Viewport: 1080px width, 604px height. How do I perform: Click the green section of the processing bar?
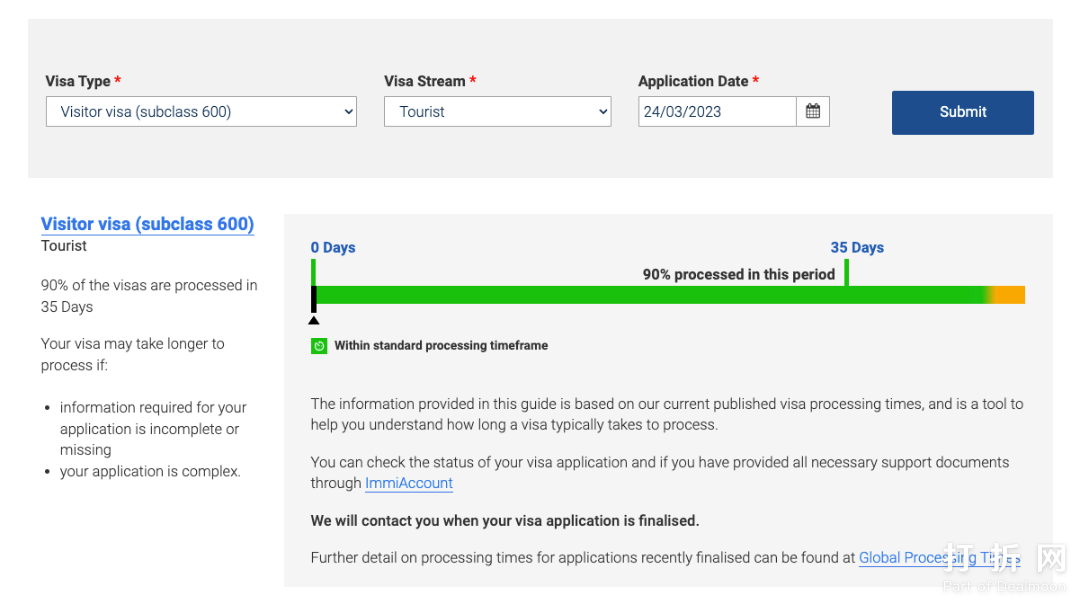pos(650,295)
